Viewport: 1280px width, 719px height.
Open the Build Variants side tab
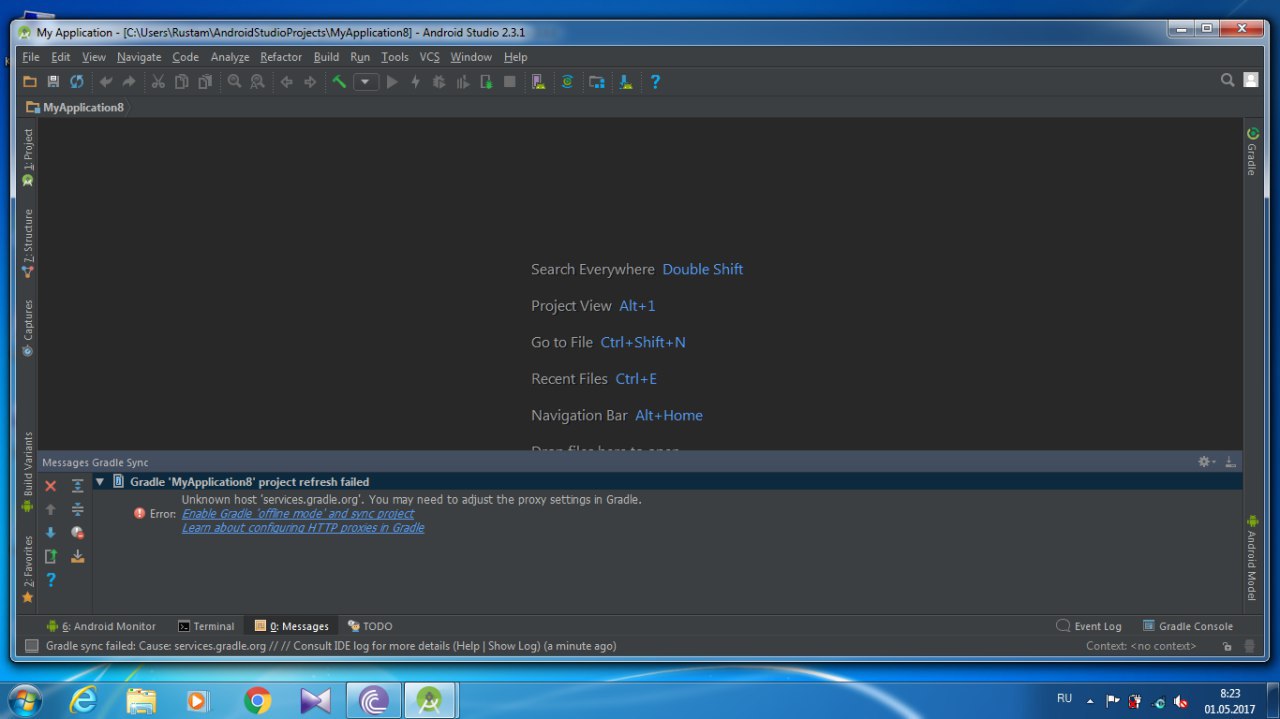(28, 472)
